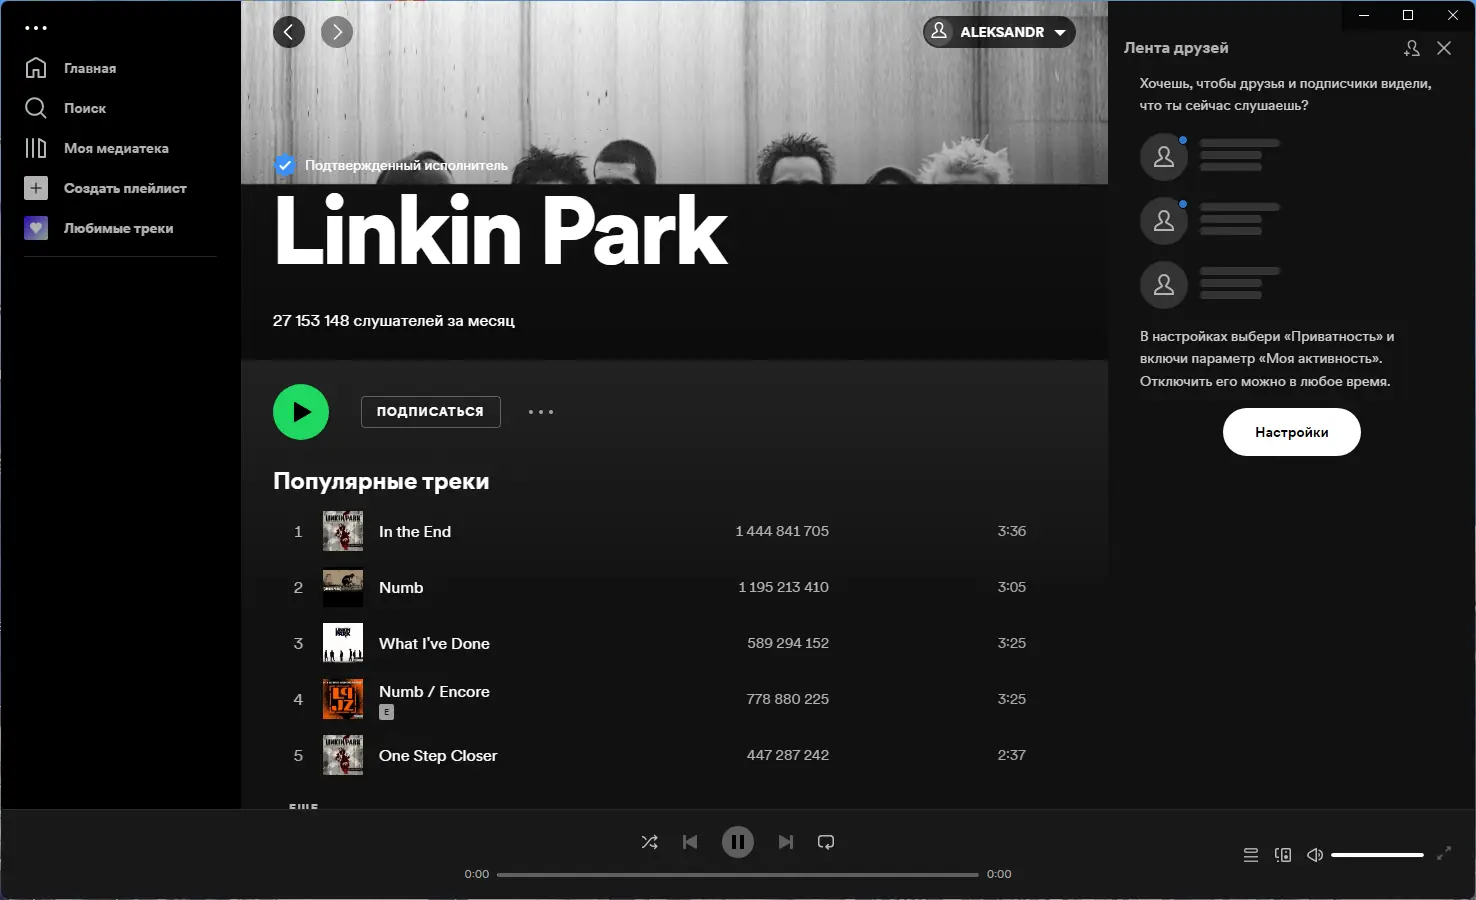Skip to the previous track
The image size is (1476, 900).
point(690,842)
